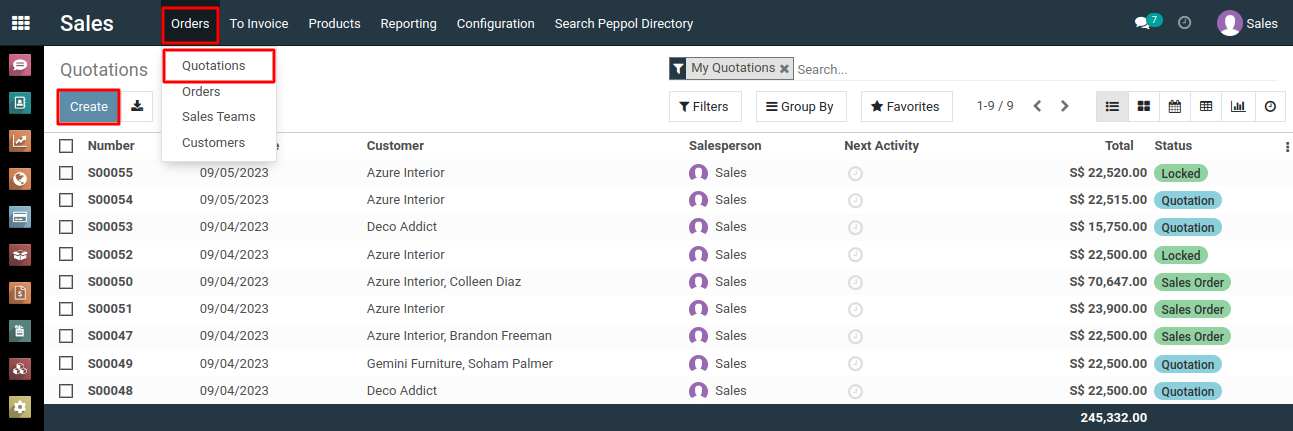Select Sales Teams from Orders menu
The width and height of the screenshot is (1293, 431).
[x=218, y=117]
